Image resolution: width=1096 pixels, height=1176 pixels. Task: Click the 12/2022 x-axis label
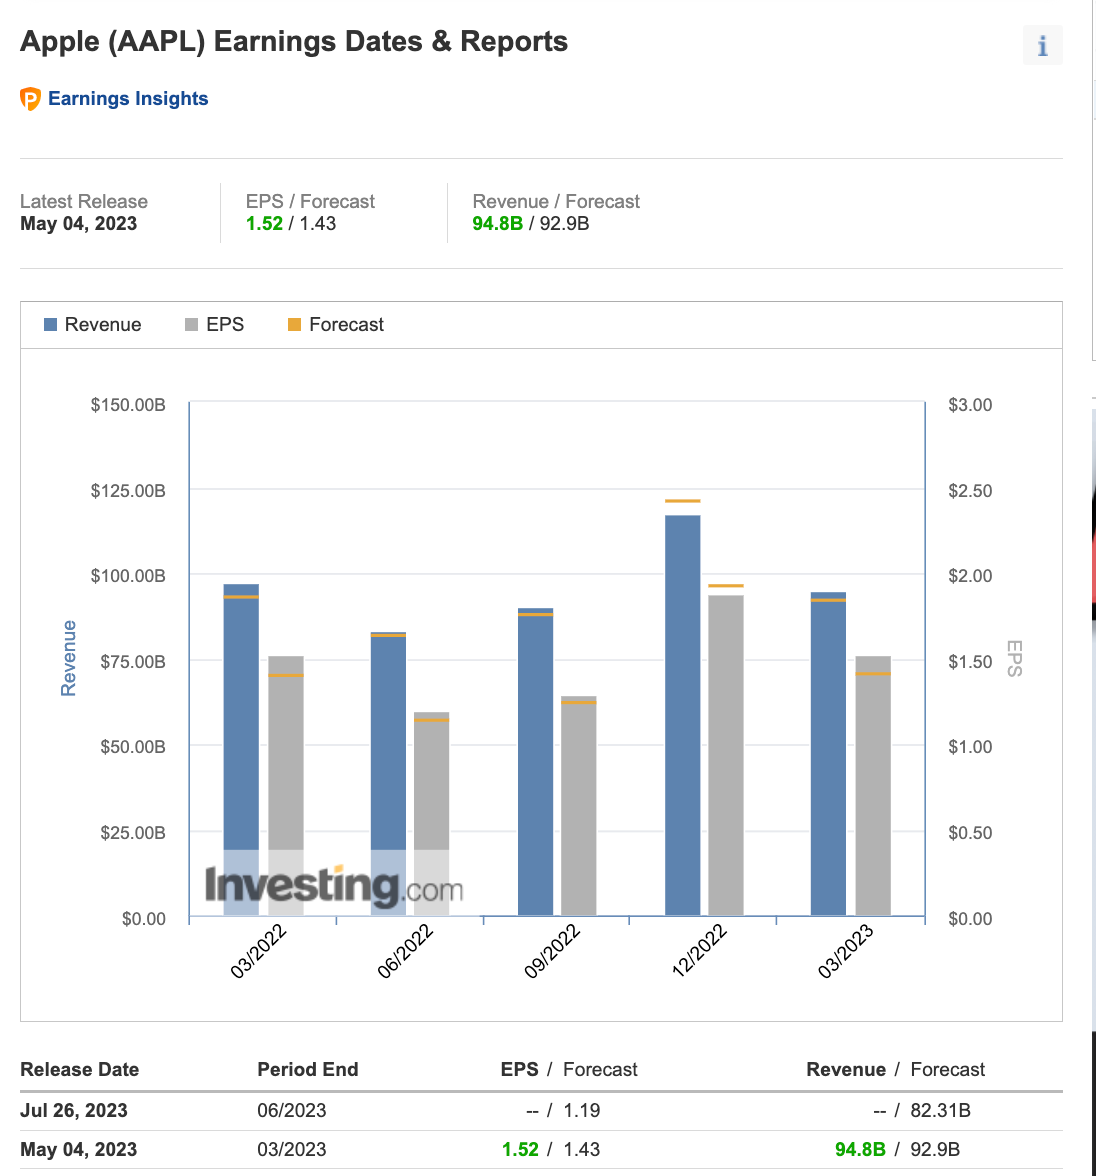click(699, 951)
